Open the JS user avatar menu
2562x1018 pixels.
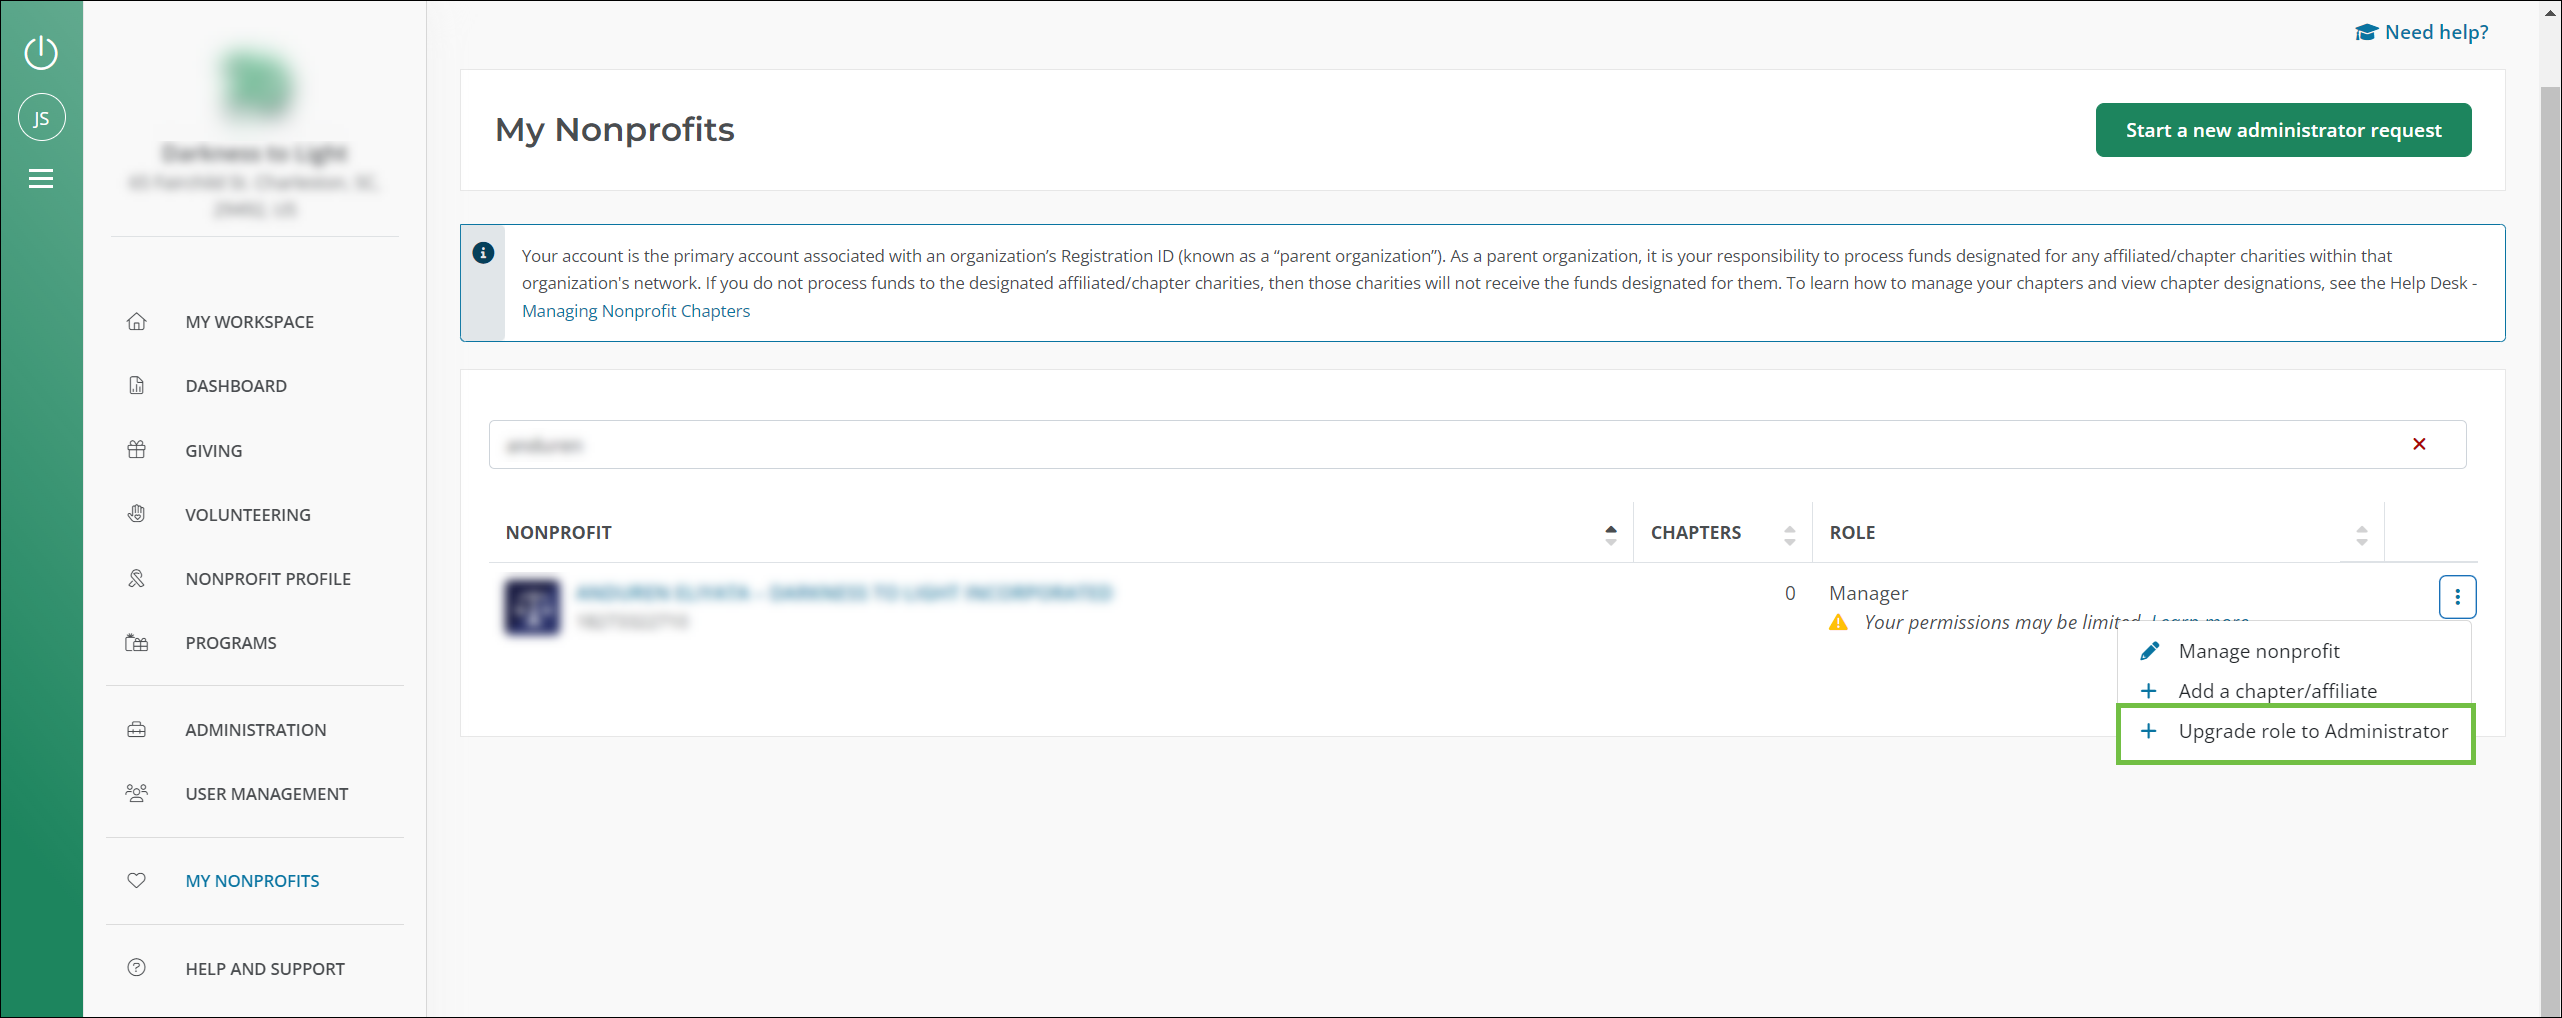pos(41,118)
